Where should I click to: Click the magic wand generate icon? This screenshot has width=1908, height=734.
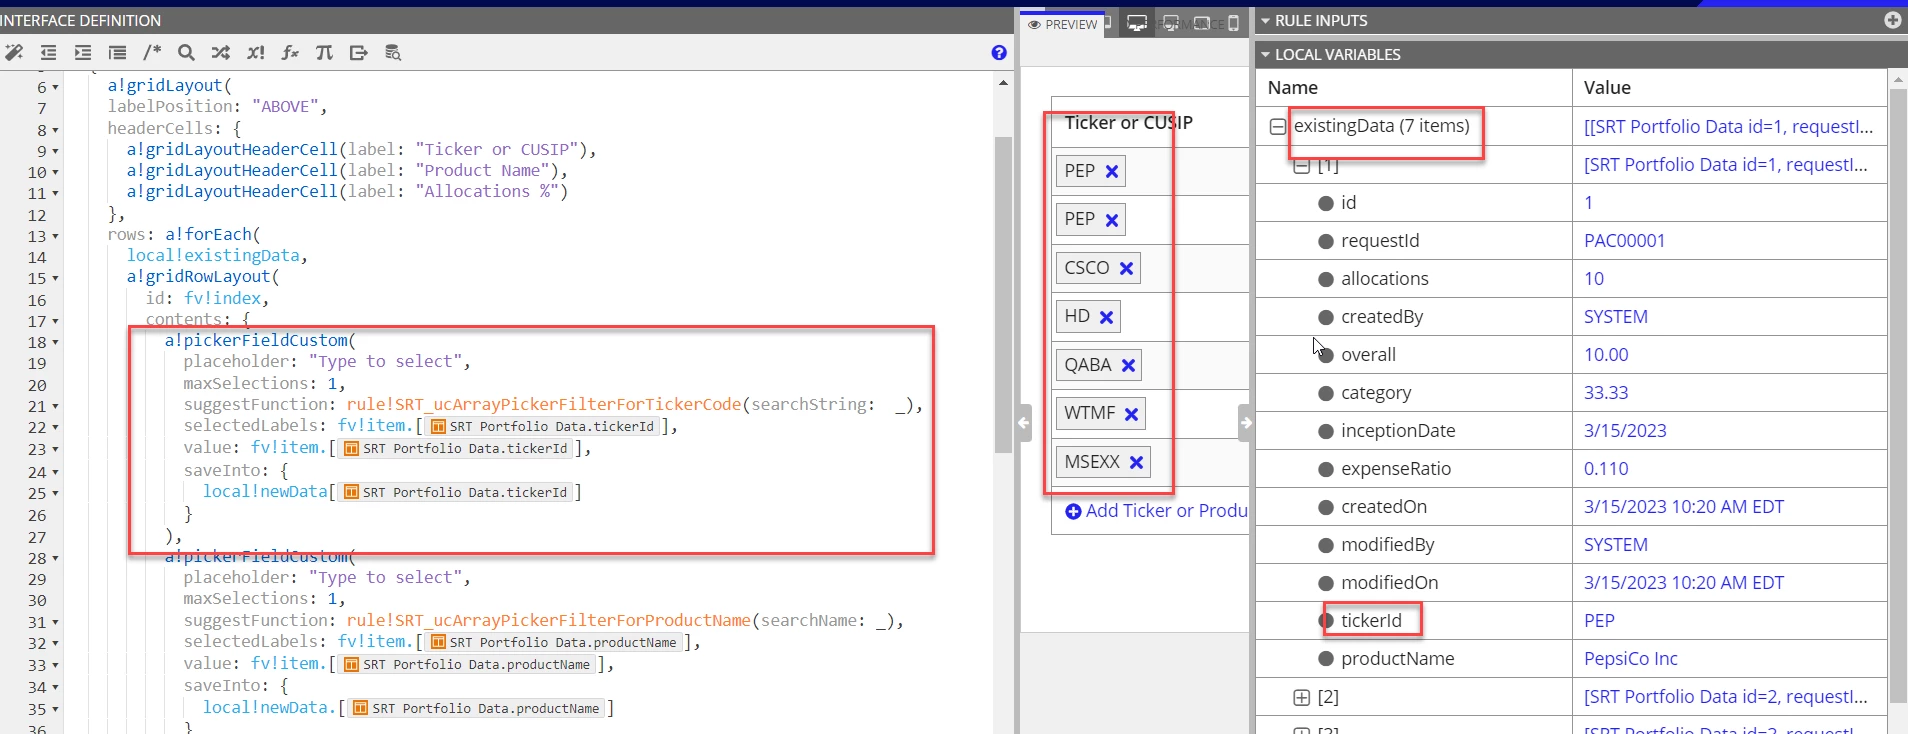point(14,53)
